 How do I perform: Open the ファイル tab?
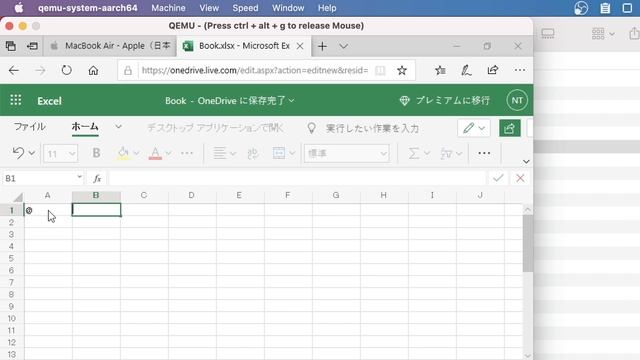pos(29,127)
